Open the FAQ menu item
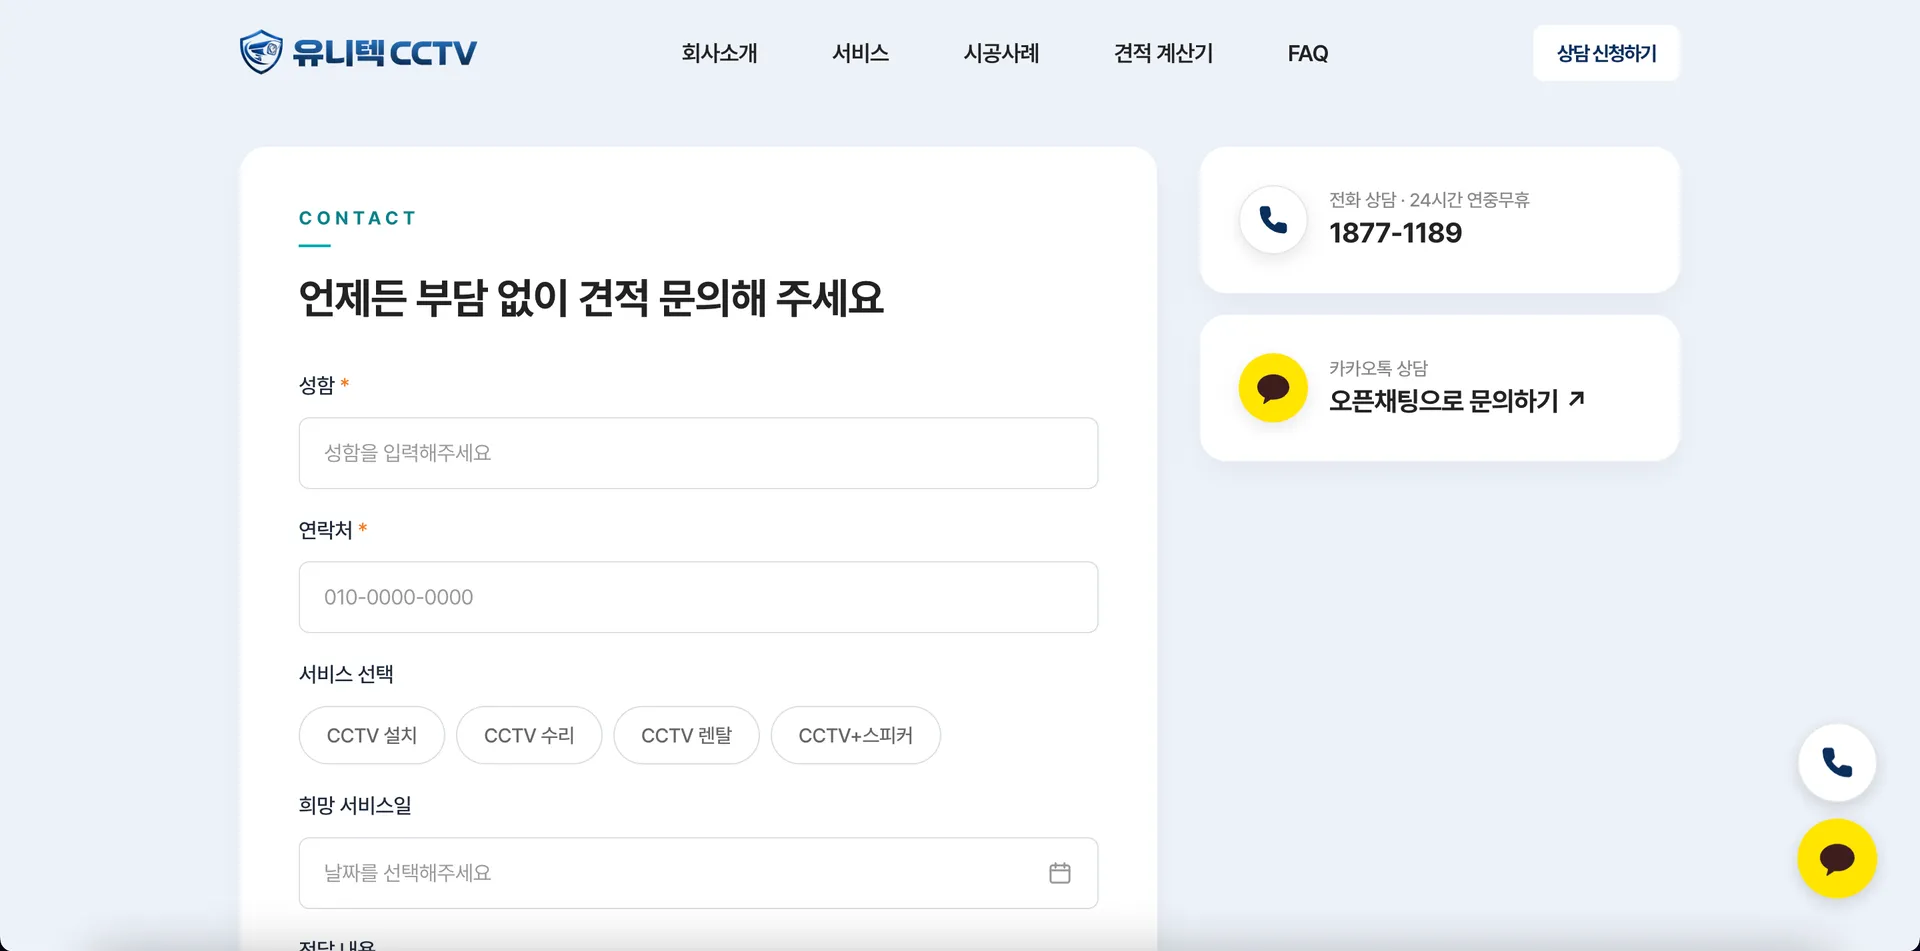The image size is (1920, 951). click(1307, 53)
